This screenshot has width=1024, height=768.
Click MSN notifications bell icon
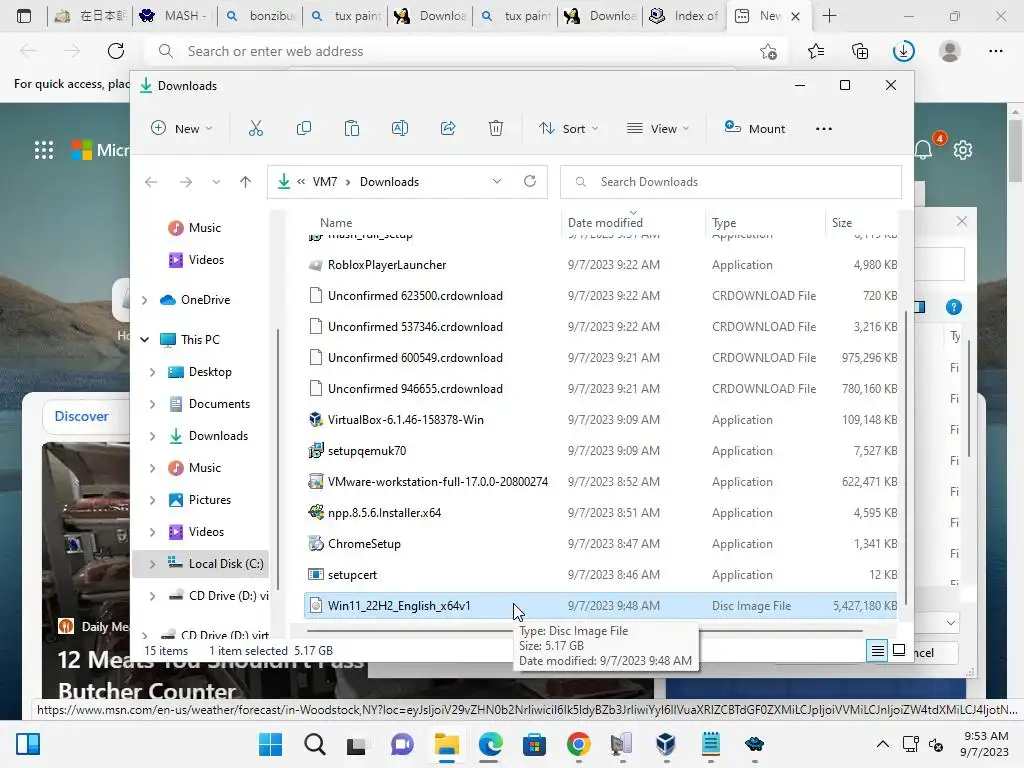tap(923, 150)
